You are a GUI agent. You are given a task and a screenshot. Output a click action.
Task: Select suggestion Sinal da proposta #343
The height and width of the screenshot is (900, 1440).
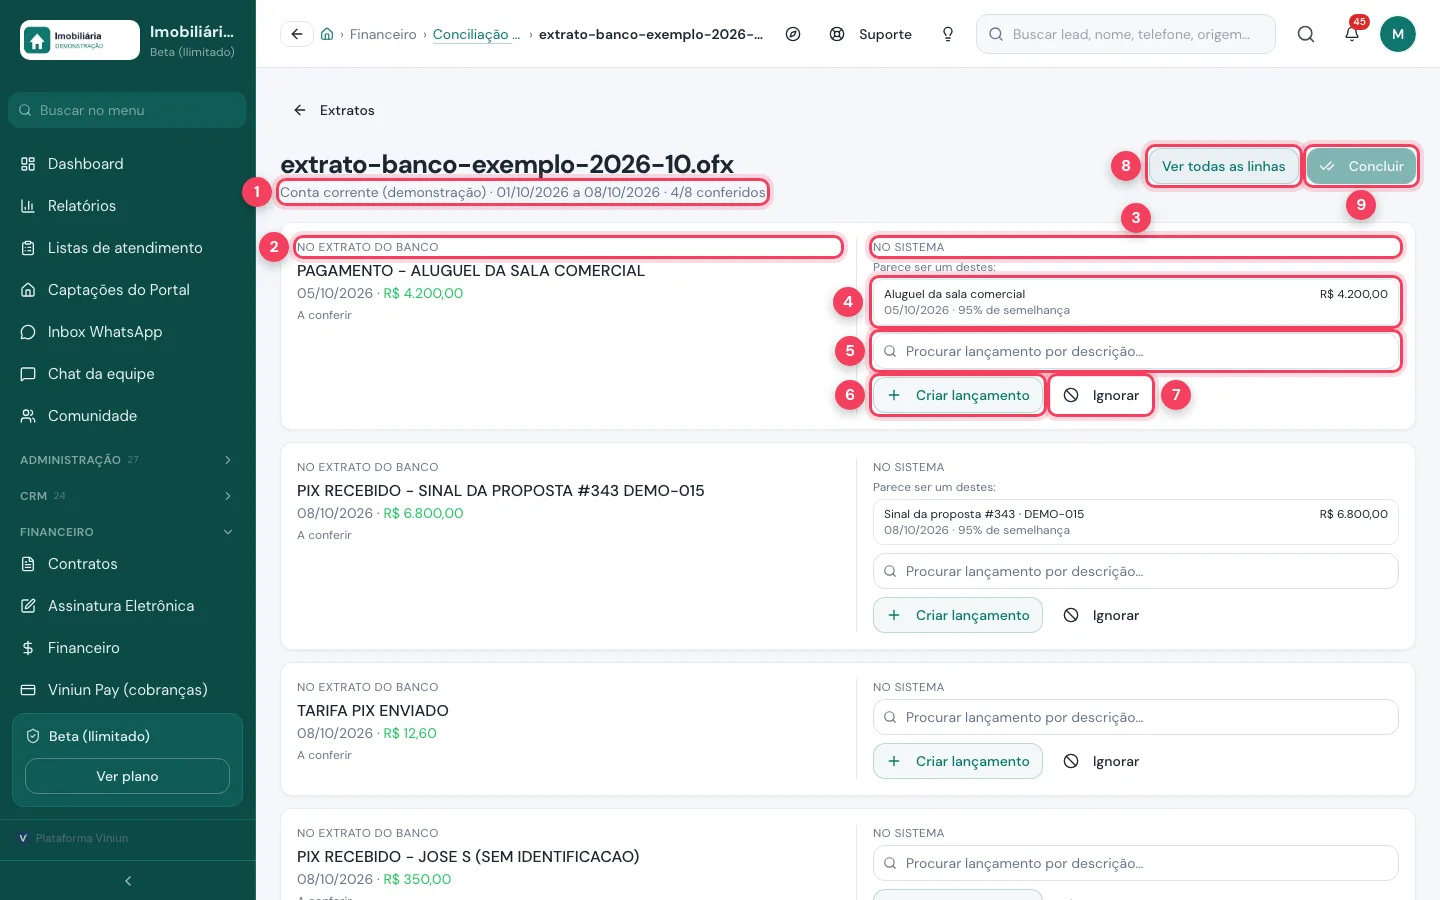pos(1135,522)
